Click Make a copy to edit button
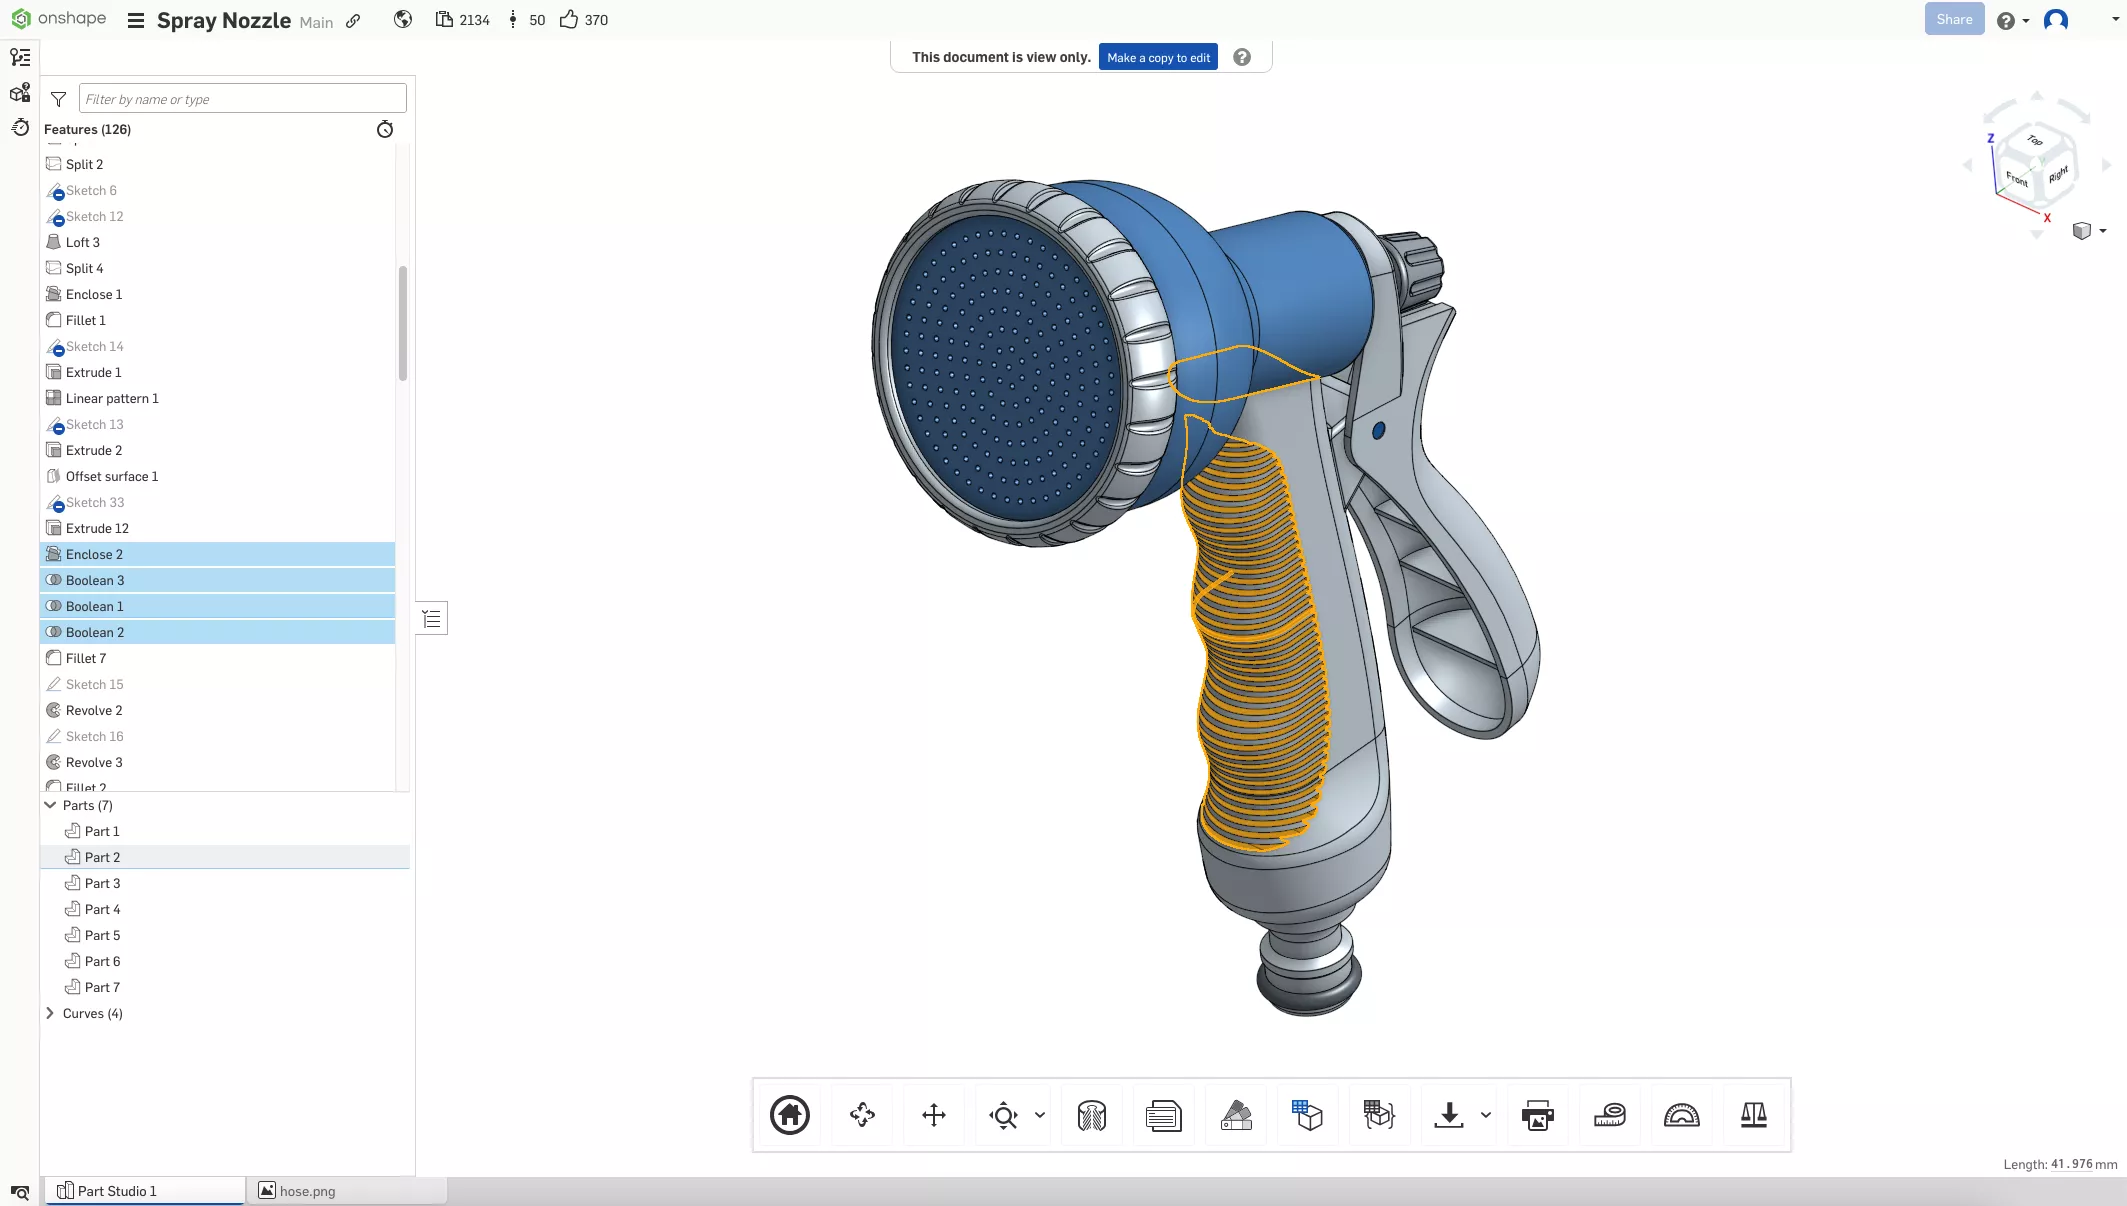 pos(1158,58)
